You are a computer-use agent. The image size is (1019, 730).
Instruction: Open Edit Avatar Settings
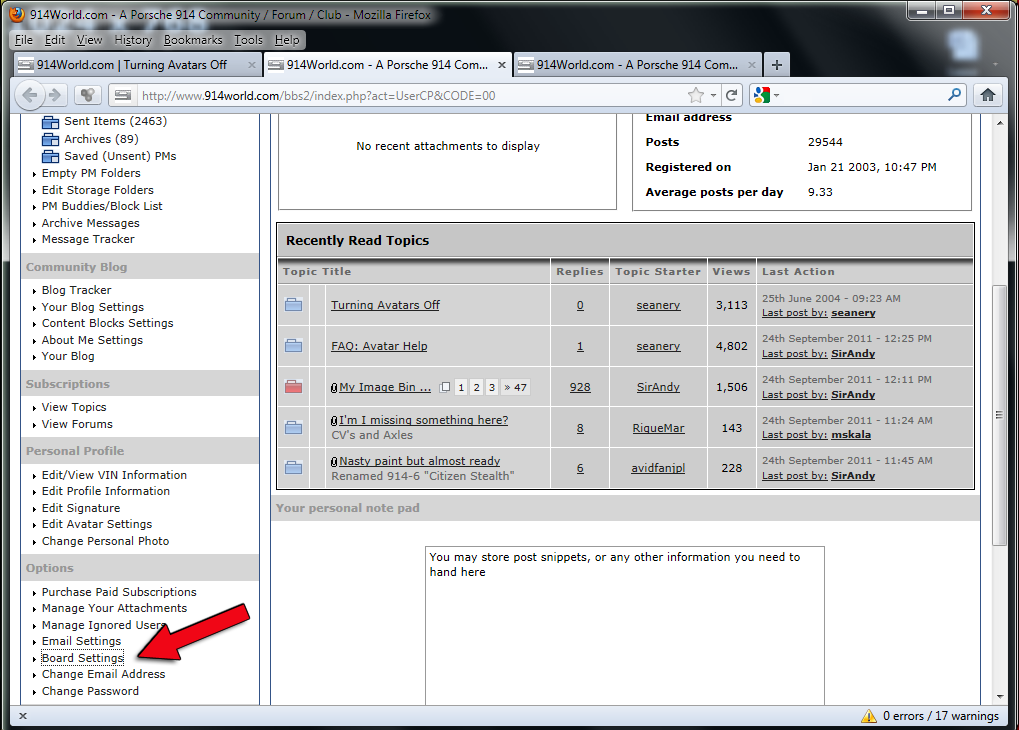(97, 524)
